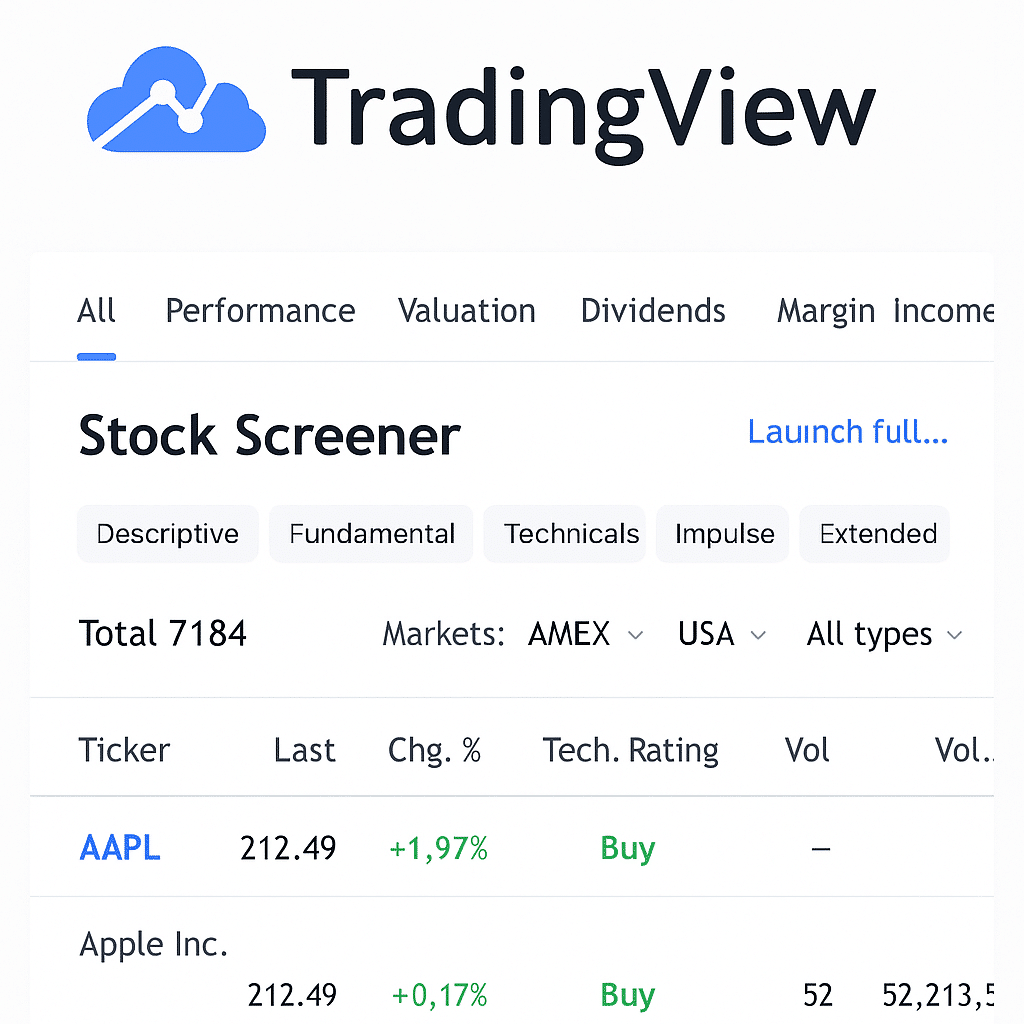Click the Tech. Rating column header
The height and width of the screenshot is (1024, 1024).
point(630,750)
